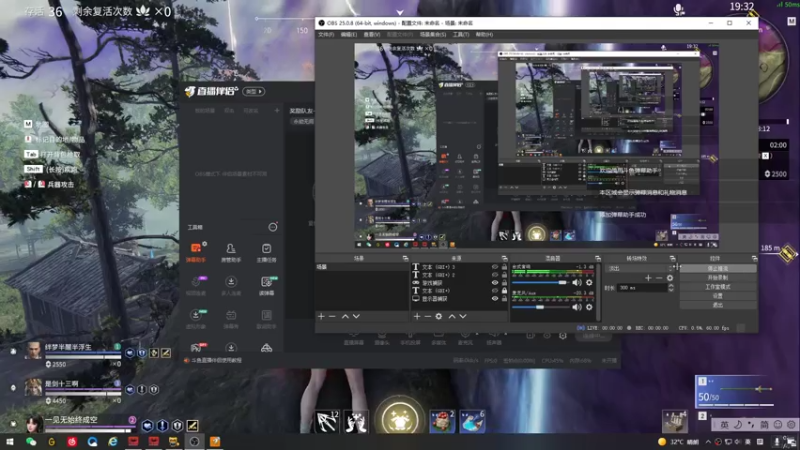The image size is (800, 450).
Task: Open the transition properties gear icon
Action: pos(670,278)
